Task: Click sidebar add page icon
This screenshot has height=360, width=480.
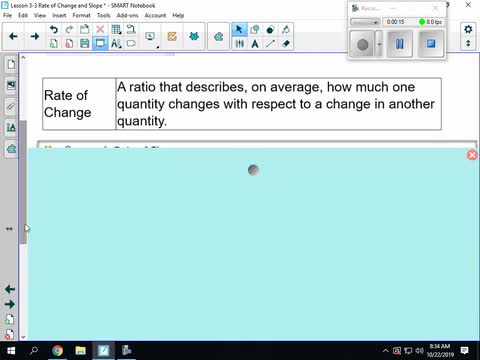Action: click(x=10, y=319)
